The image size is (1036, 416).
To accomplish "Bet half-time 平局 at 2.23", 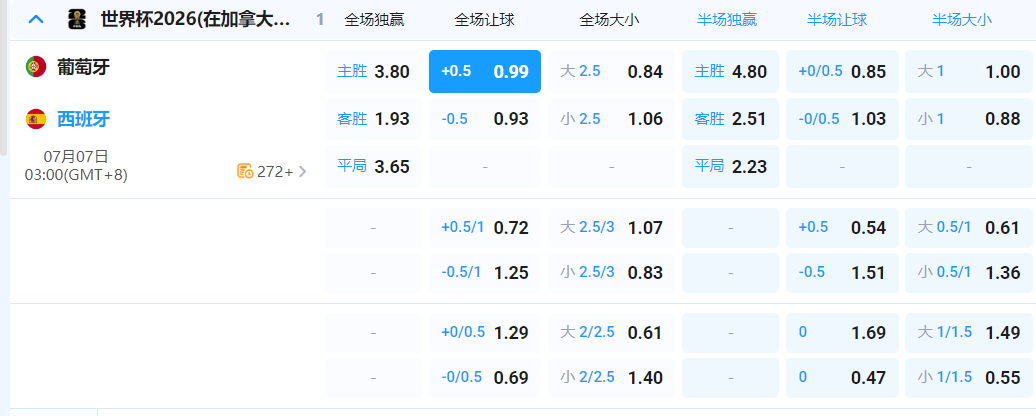I will click(x=730, y=166).
